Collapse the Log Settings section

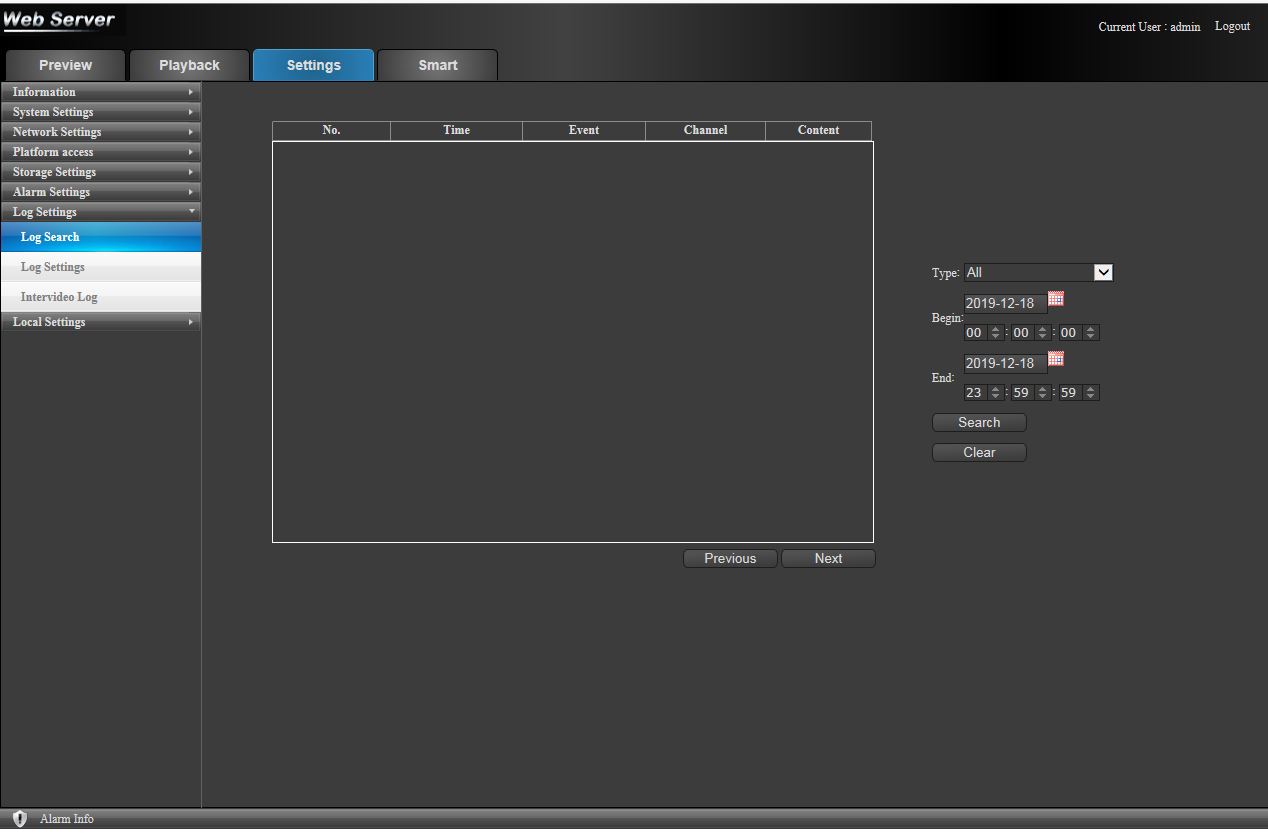click(x=100, y=212)
